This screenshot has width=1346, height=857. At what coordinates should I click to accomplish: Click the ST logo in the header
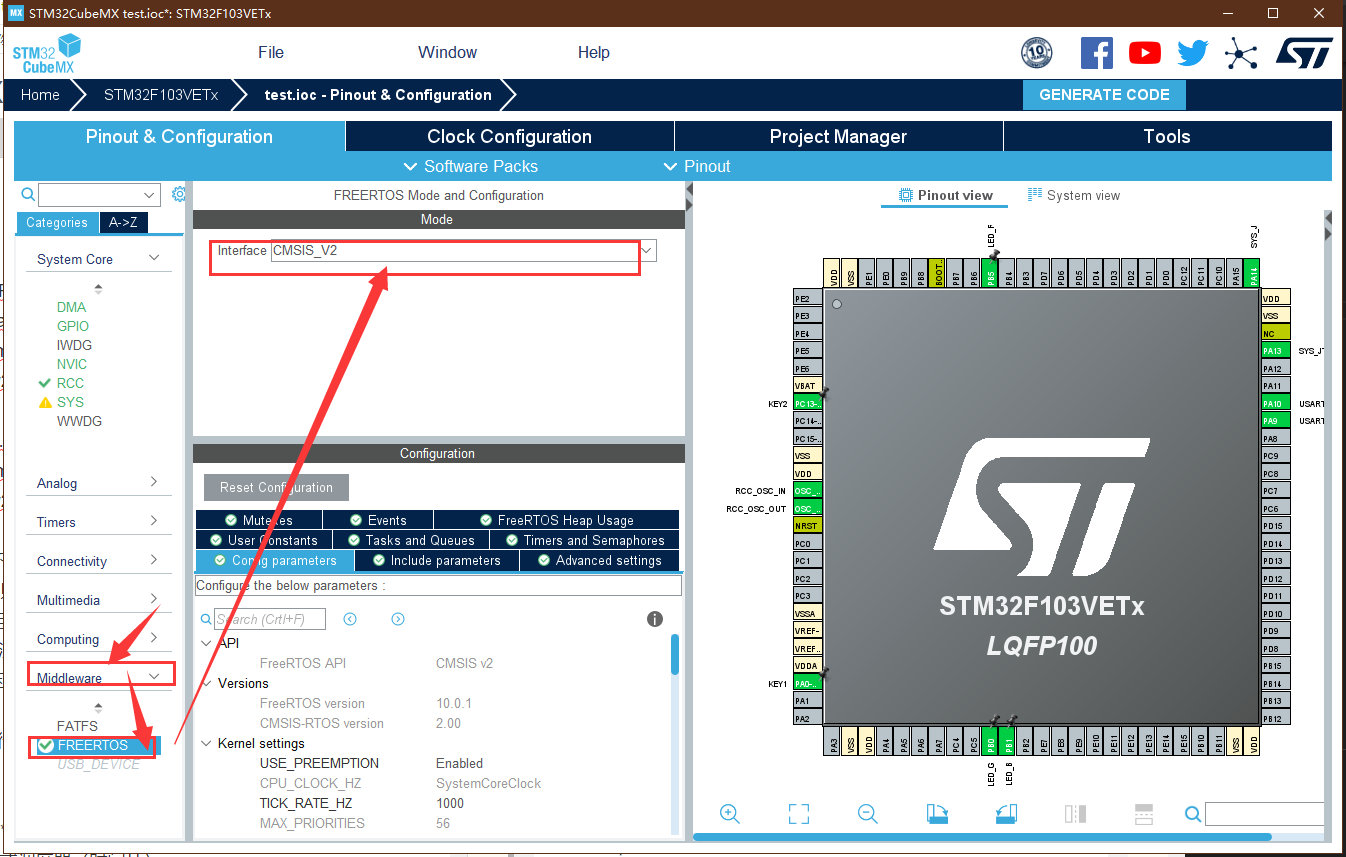[x=1304, y=53]
